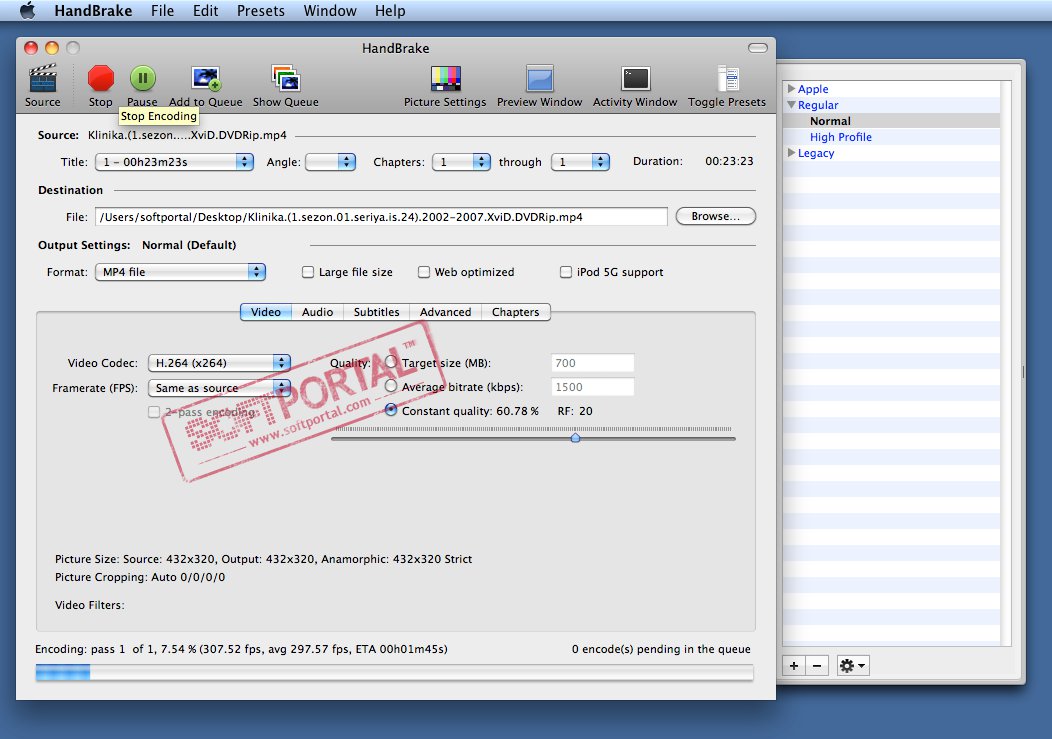Open the gear action menu in presets
The width and height of the screenshot is (1052, 739).
click(x=853, y=665)
